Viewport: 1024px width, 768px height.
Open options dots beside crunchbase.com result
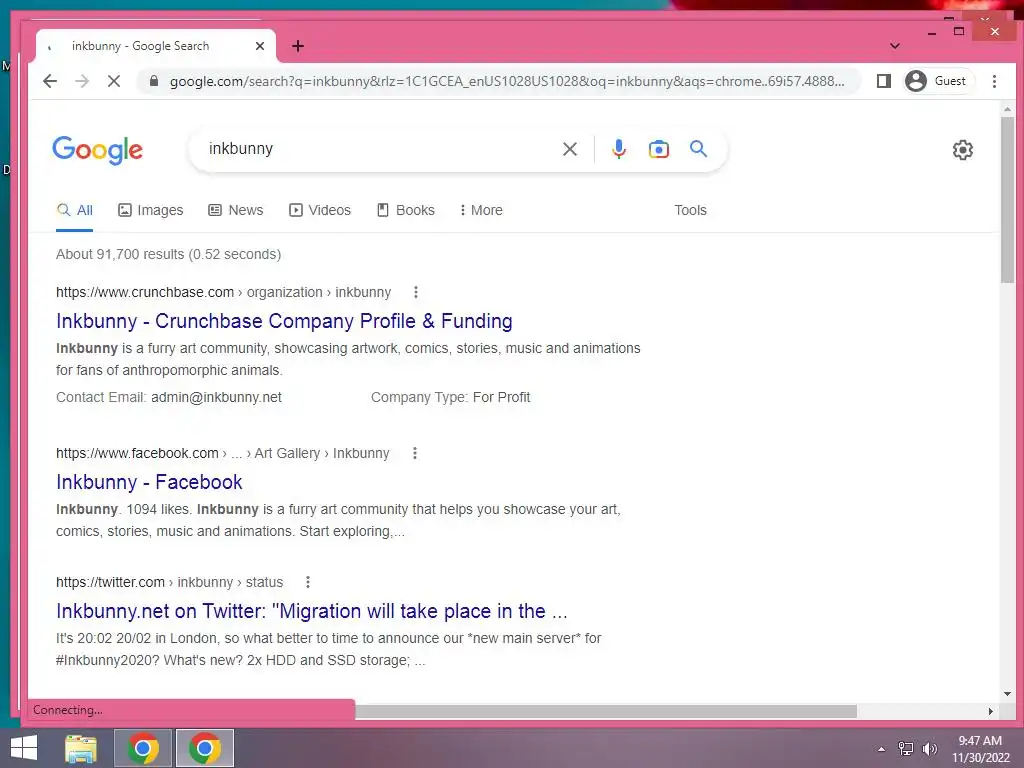click(x=415, y=292)
